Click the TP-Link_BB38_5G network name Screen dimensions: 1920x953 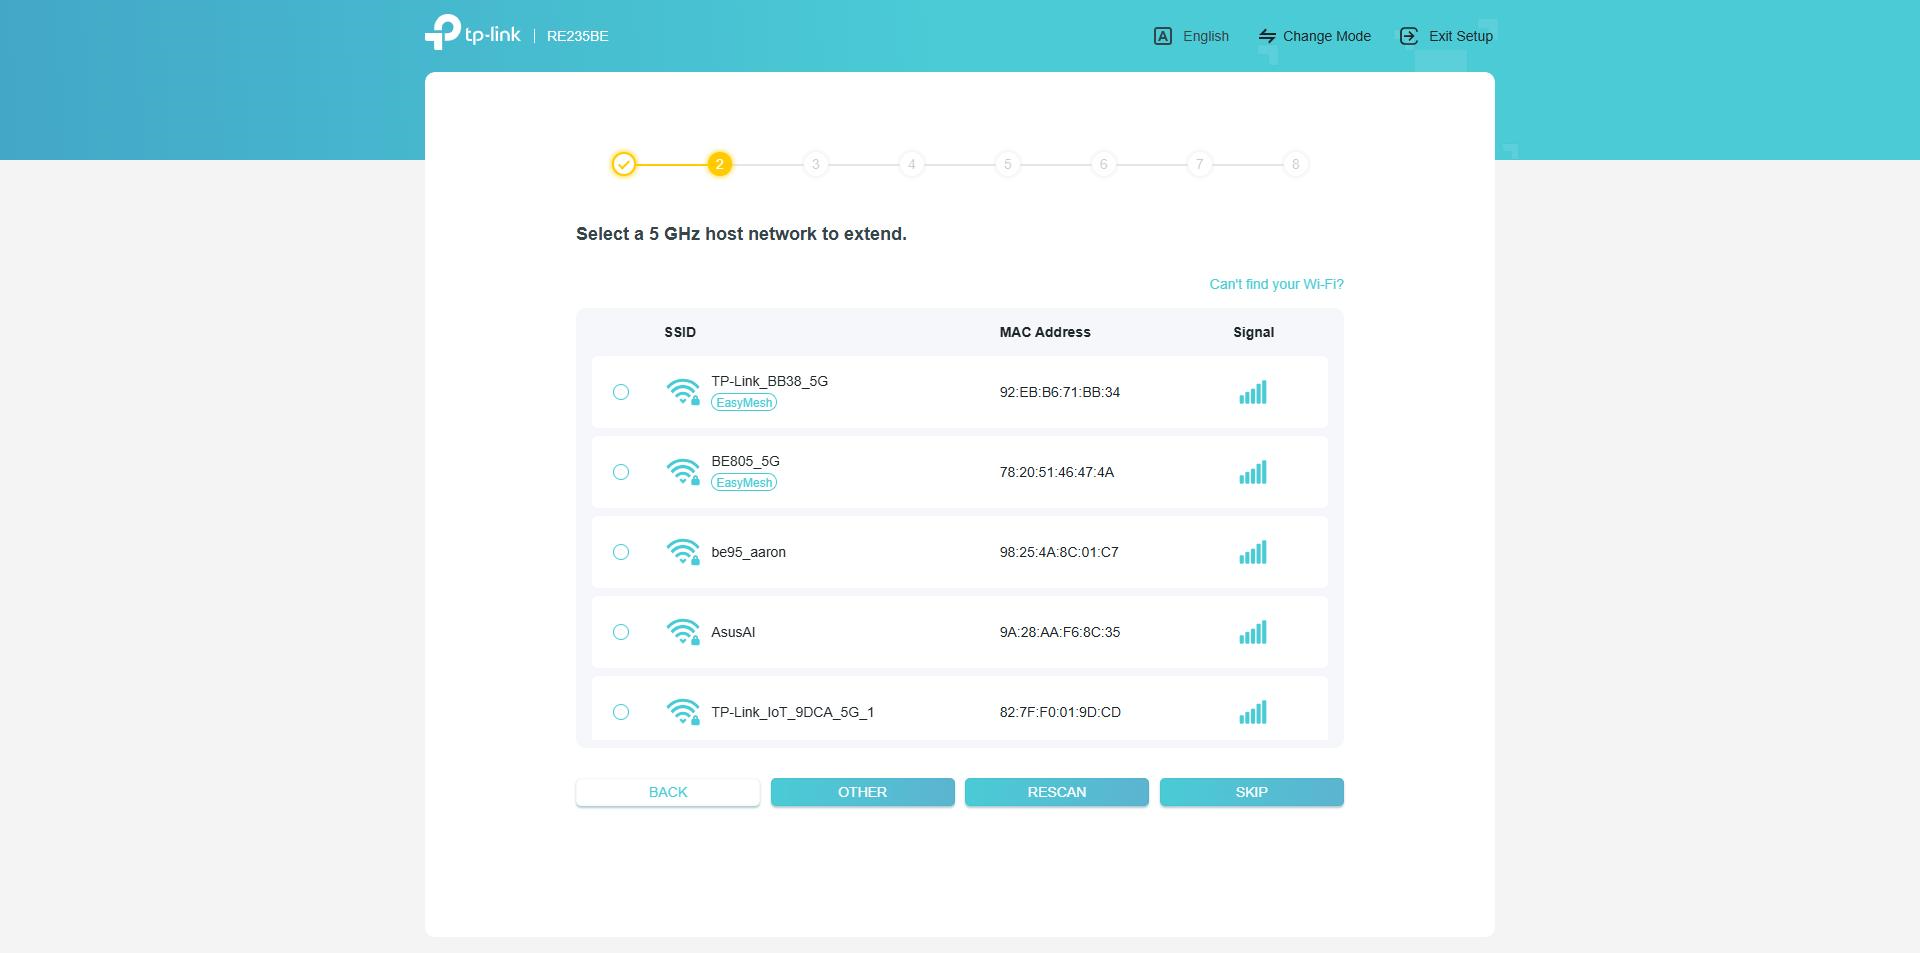tap(769, 381)
